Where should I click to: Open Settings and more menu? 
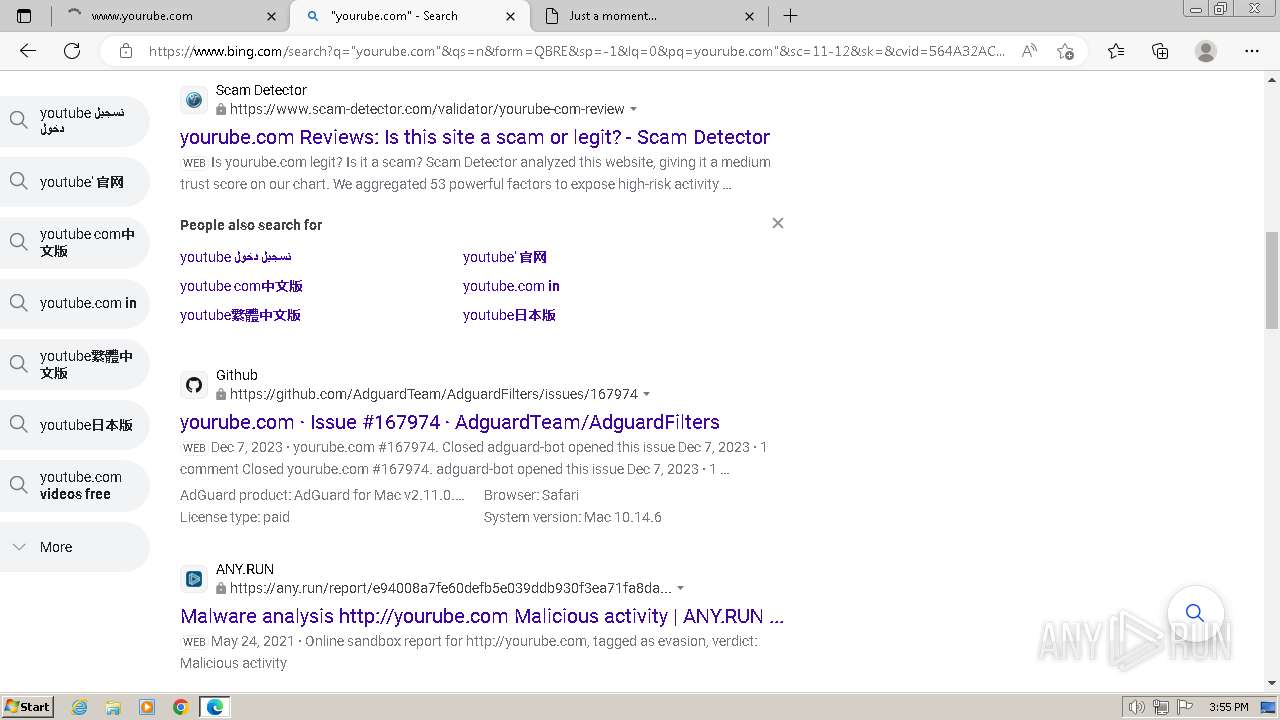pyautogui.click(x=1252, y=51)
